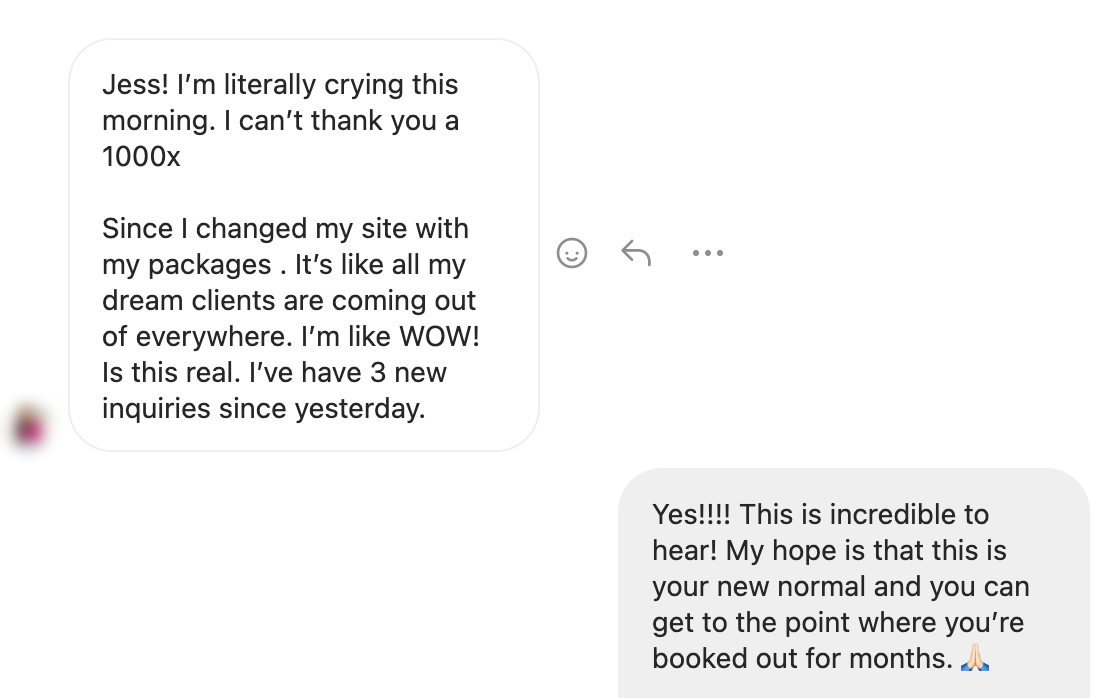Click the word "Yes!!!!" in the reply
Screen dimensions: 1110x698
[692, 515]
